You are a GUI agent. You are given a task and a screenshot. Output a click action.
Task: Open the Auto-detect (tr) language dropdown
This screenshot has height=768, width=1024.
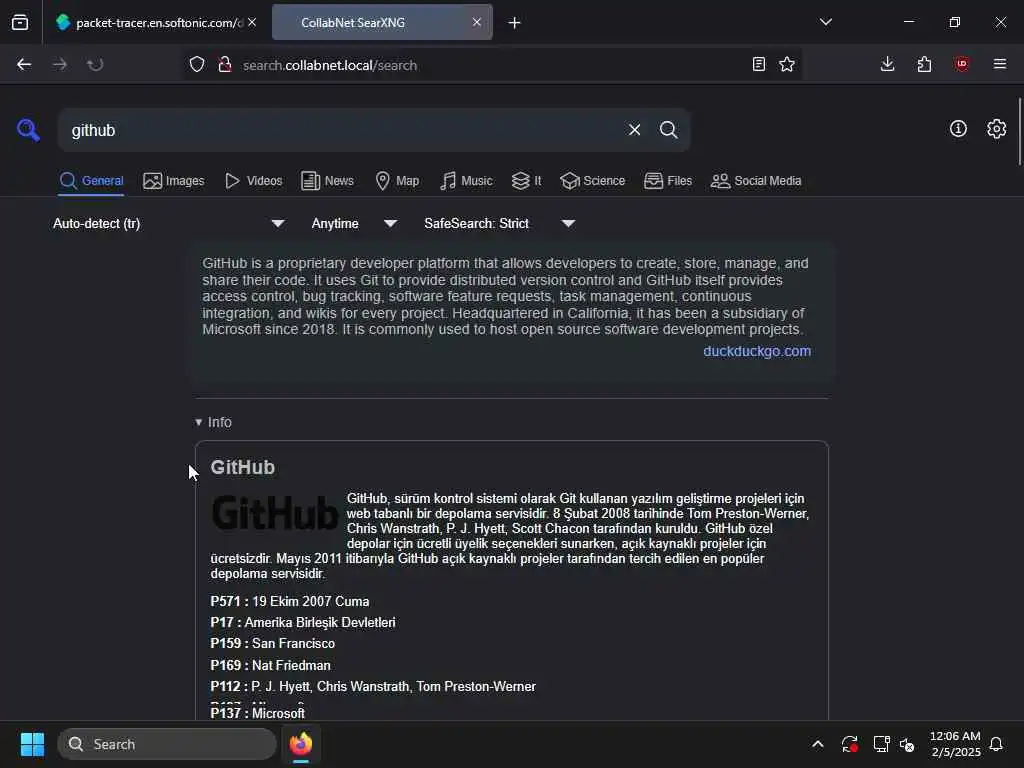click(168, 223)
